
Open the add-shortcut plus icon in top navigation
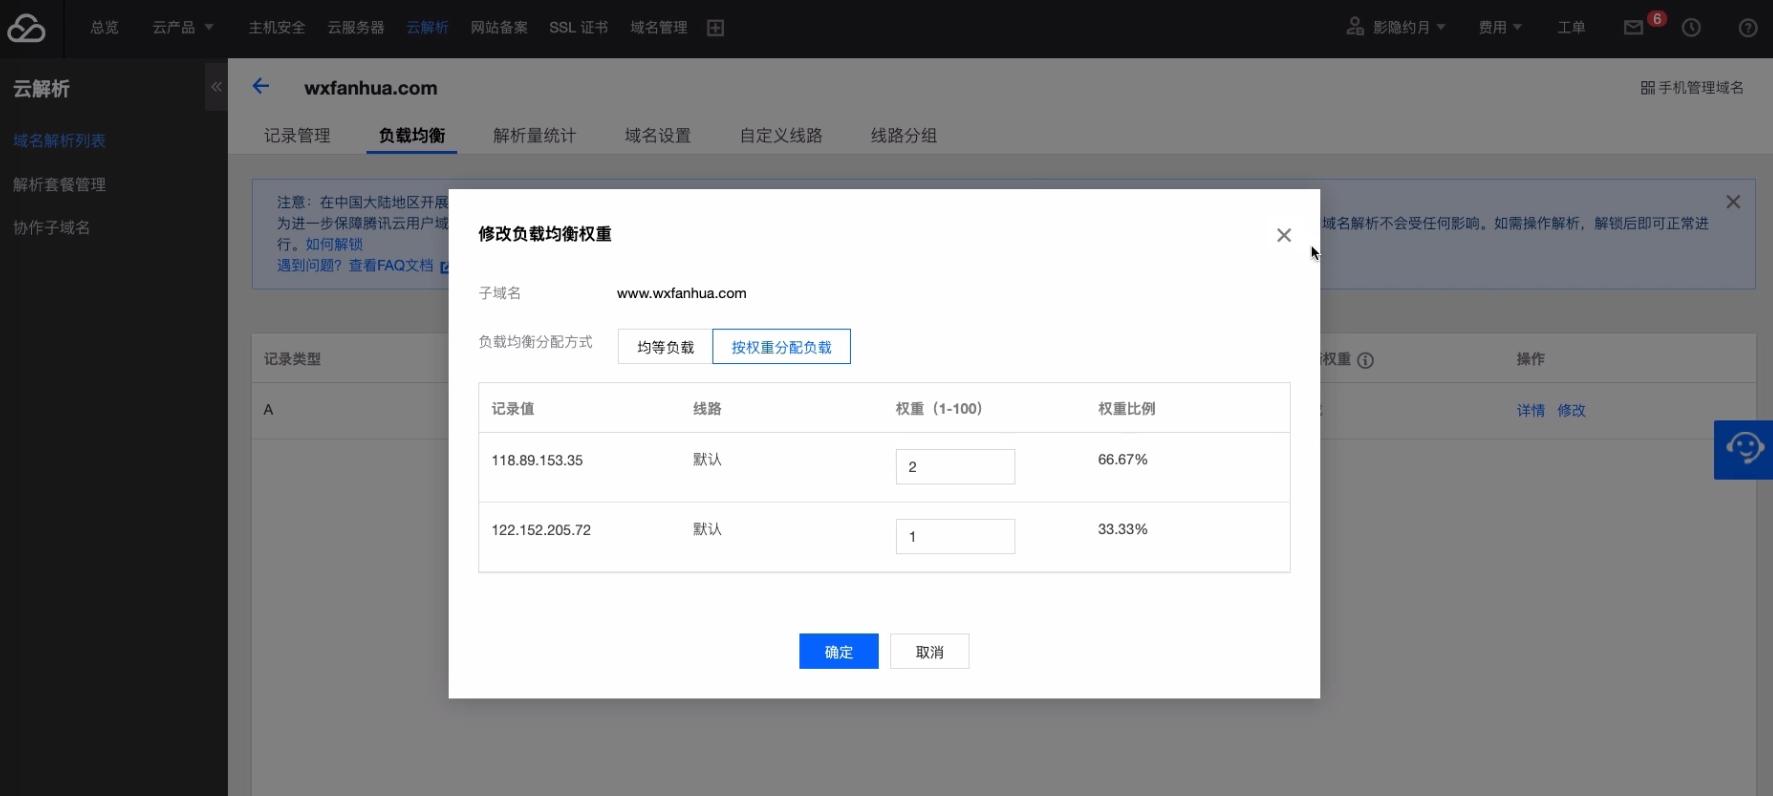tap(715, 28)
